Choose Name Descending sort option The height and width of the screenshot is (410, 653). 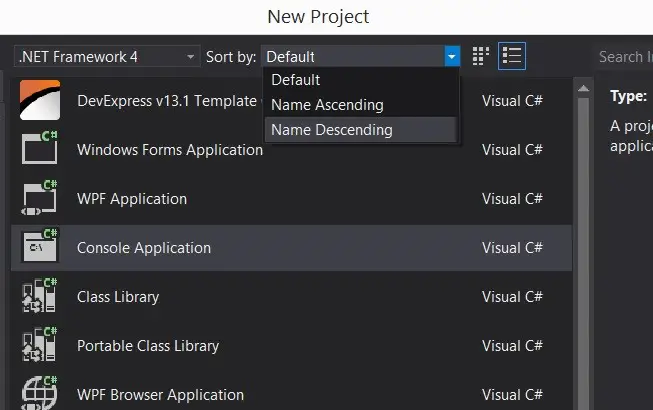point(361,130)
